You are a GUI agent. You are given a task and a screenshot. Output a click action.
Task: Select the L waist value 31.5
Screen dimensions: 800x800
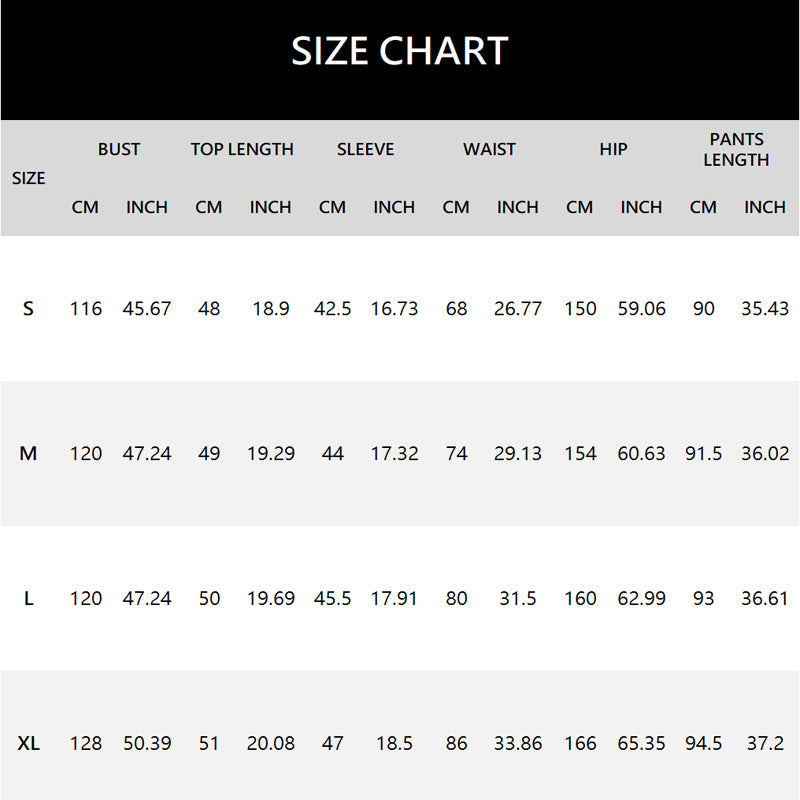point(518,599)
